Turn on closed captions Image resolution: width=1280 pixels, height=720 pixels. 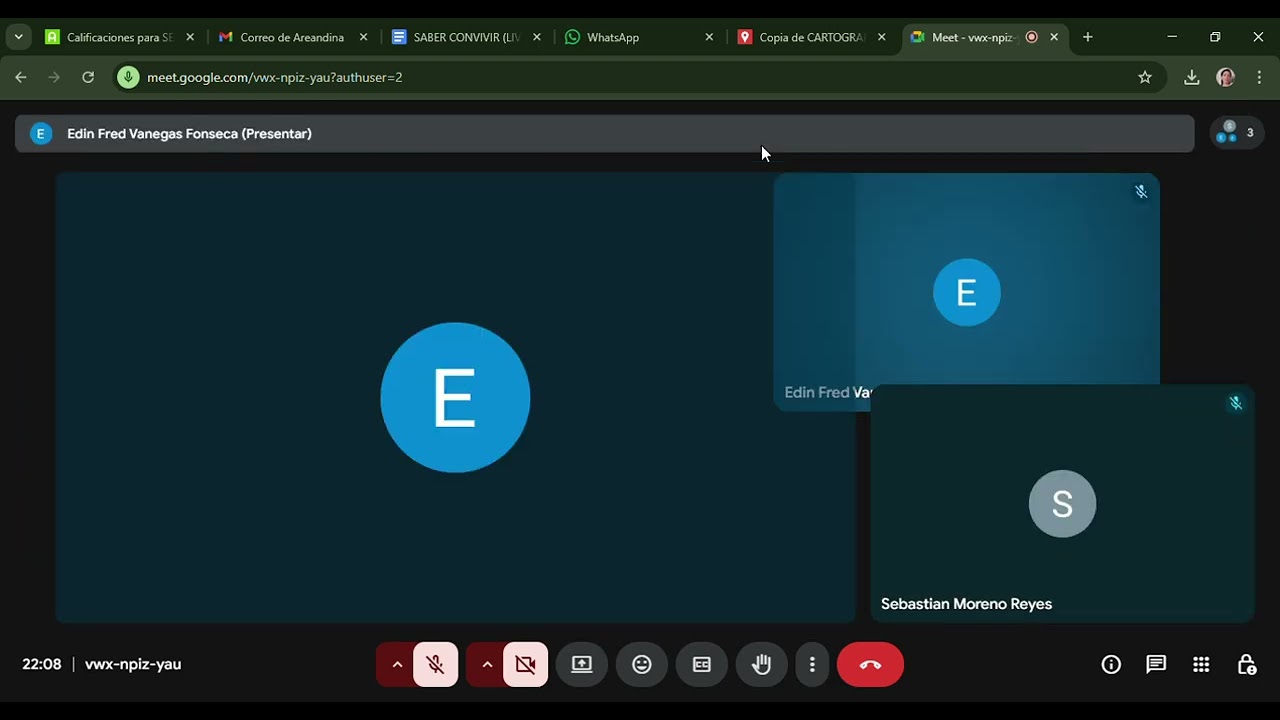pos(702,664)
